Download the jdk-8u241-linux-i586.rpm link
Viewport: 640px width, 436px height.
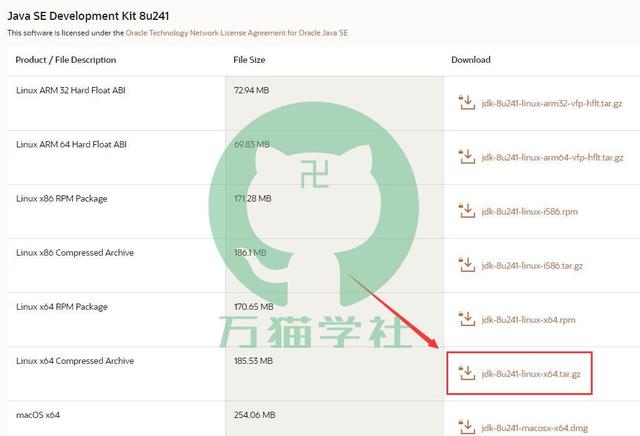[530, 211]
